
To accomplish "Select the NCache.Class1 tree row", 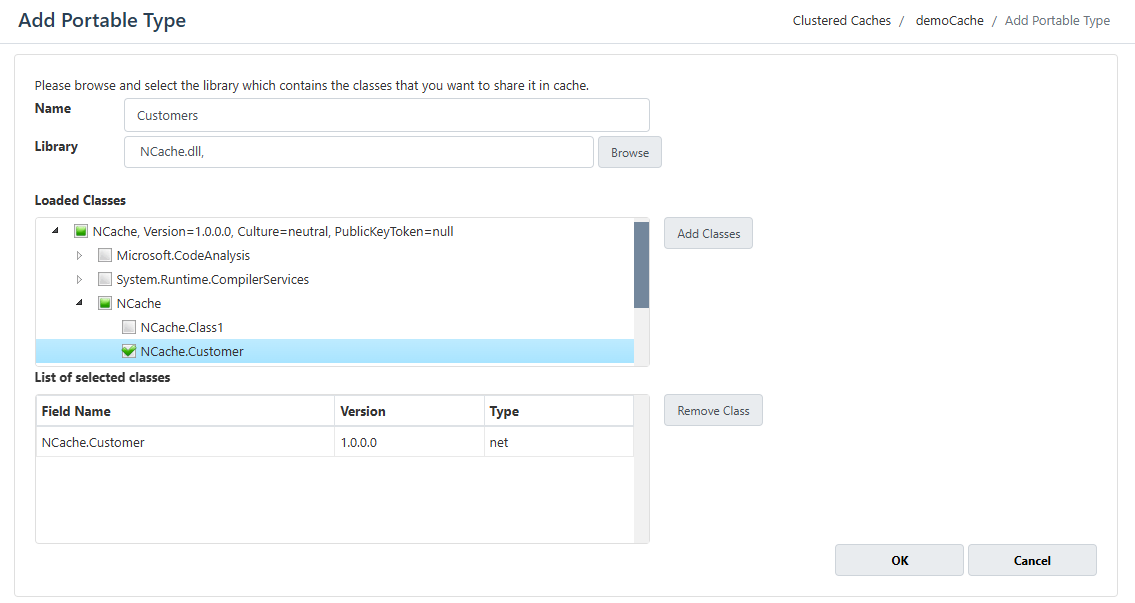I will click(x=334, y=327).
